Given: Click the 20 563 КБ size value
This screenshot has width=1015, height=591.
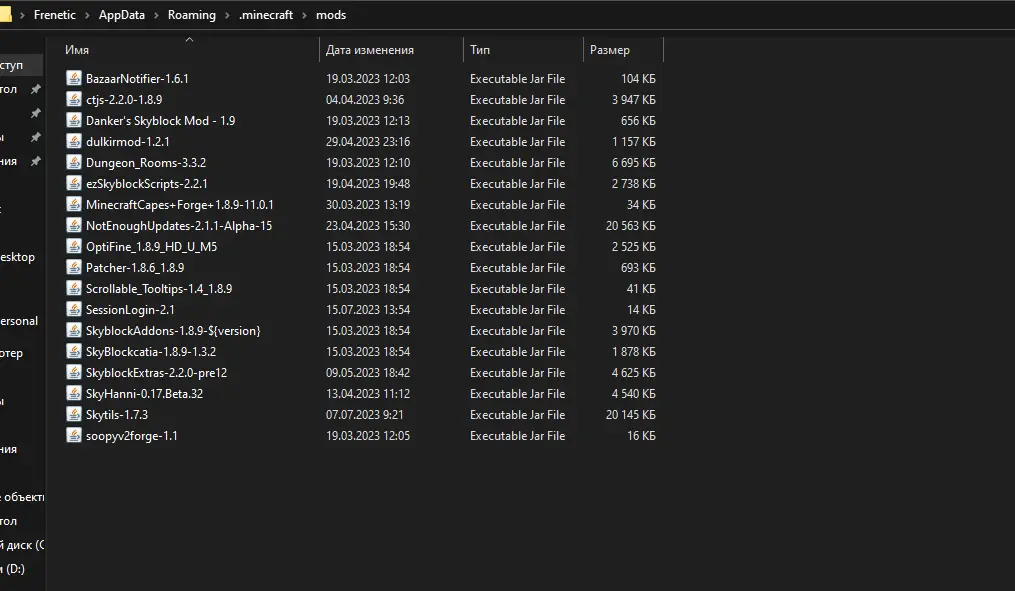Looking at the screenshot, I should pyautogui.click(x=630, y=226).
